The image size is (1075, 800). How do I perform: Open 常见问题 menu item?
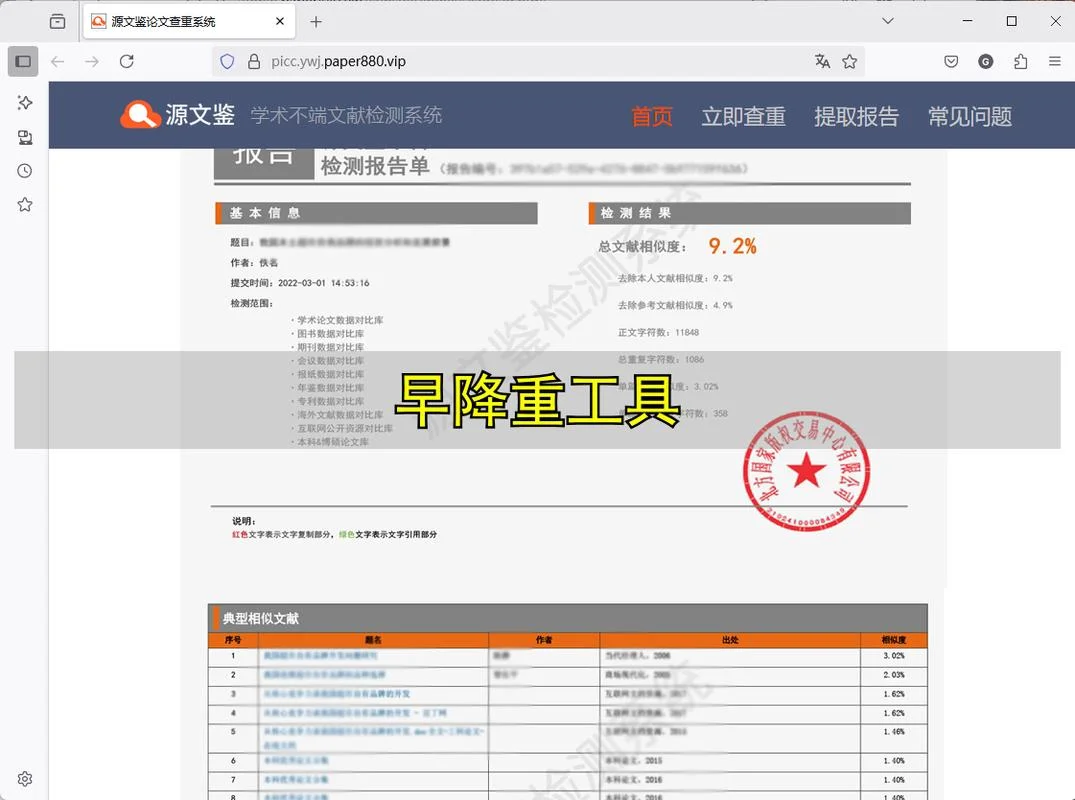coord(970,117)
